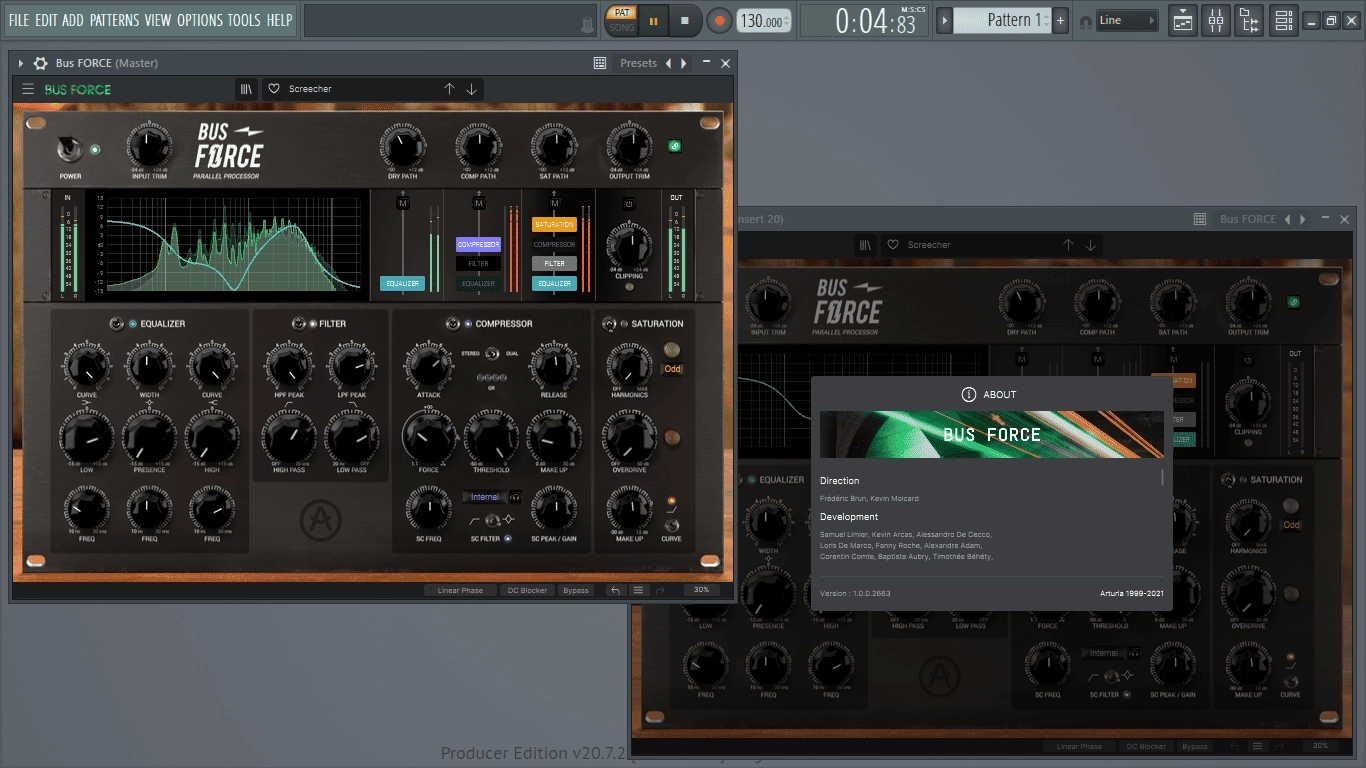The height and width of the screenshot is (768, 1366).
Task: Open the Line snap dropdown
Action: point(1127,20)
